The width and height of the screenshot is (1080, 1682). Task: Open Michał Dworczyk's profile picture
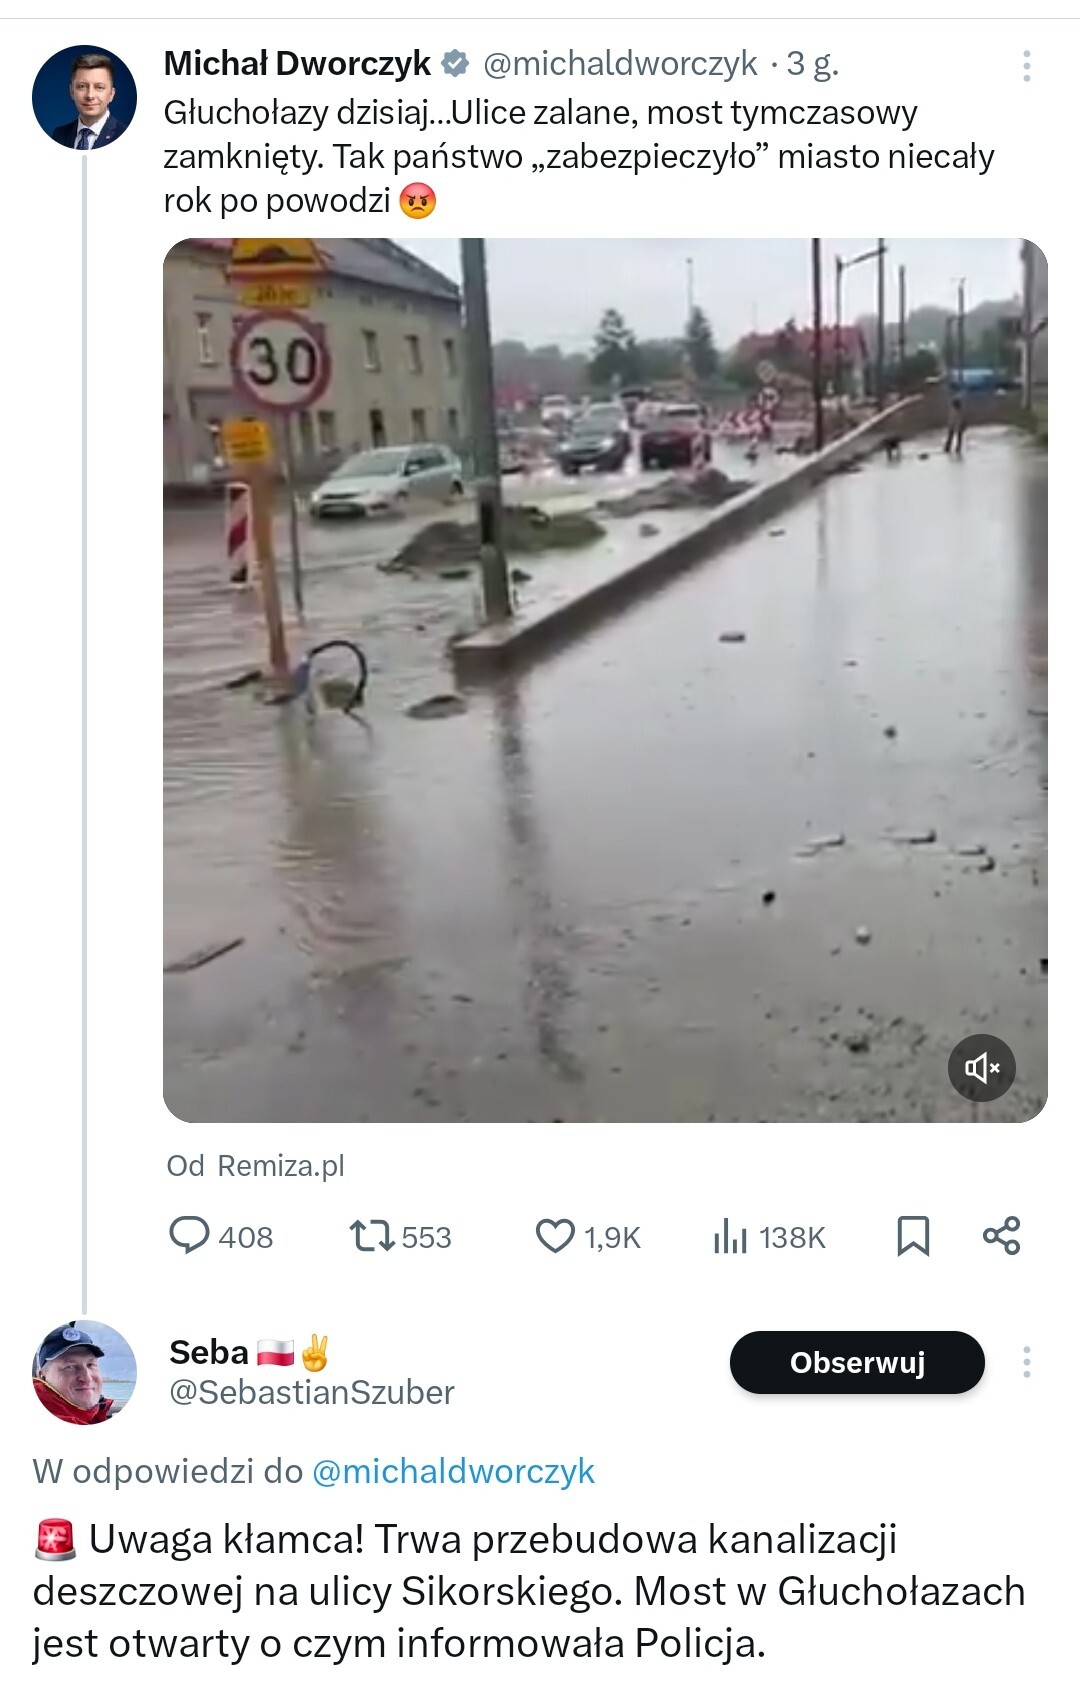pyautogui.click(x=84, y=97)
